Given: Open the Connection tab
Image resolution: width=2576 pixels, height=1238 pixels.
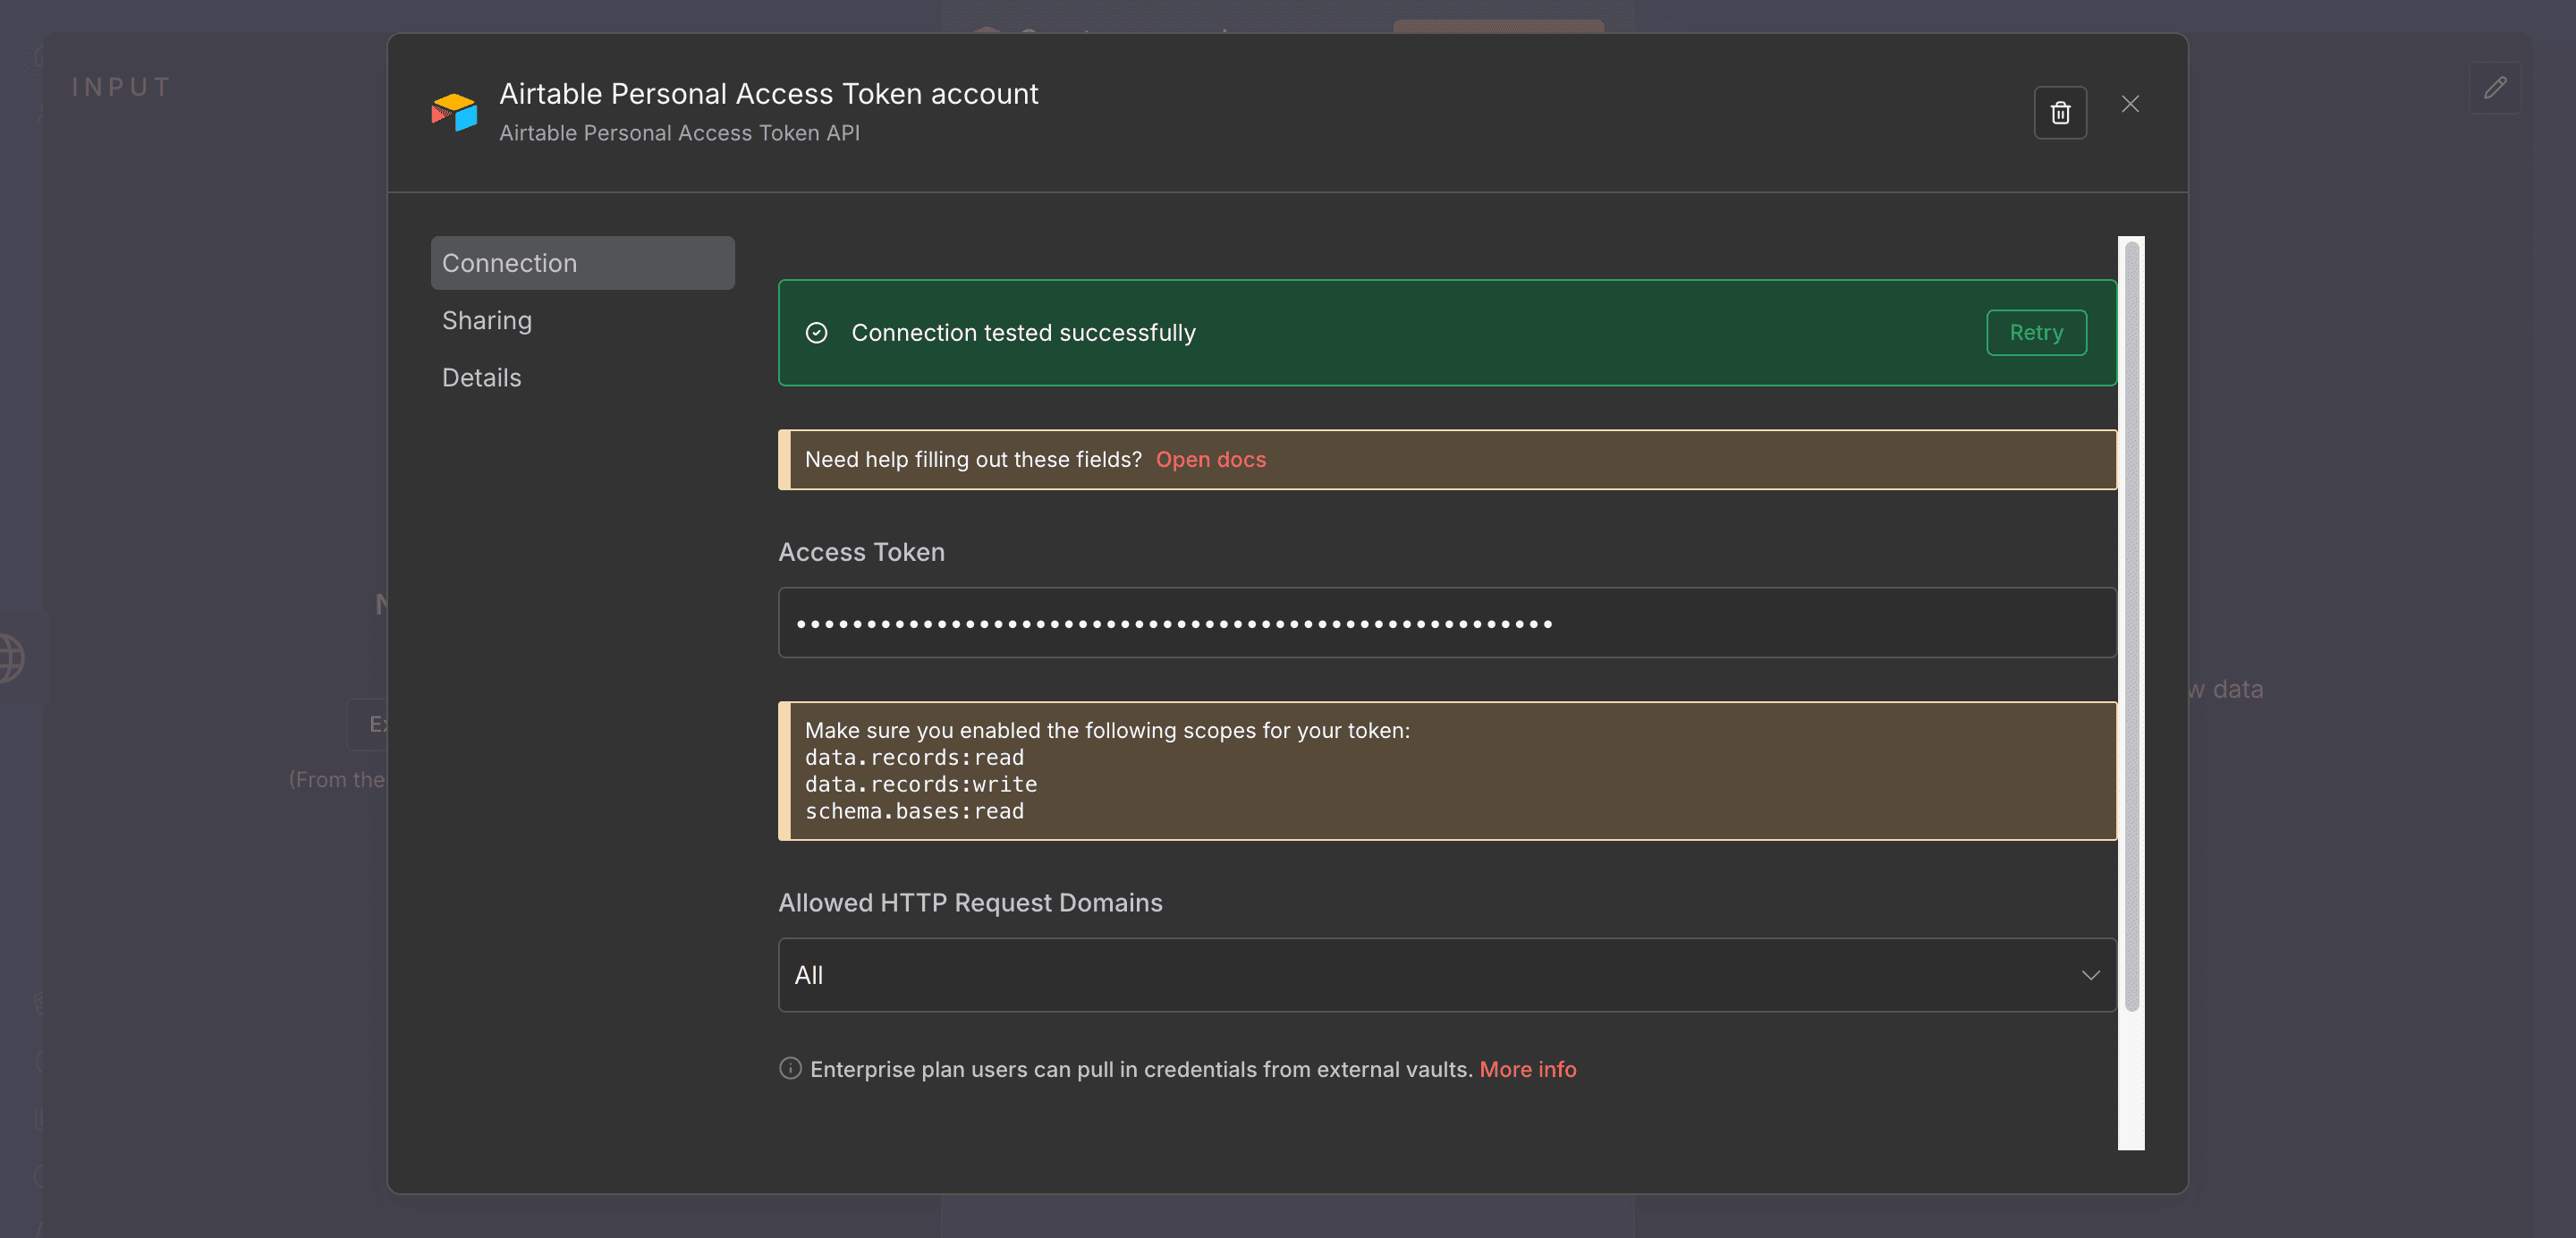Looking at the screenshot, I should point(582,263).
